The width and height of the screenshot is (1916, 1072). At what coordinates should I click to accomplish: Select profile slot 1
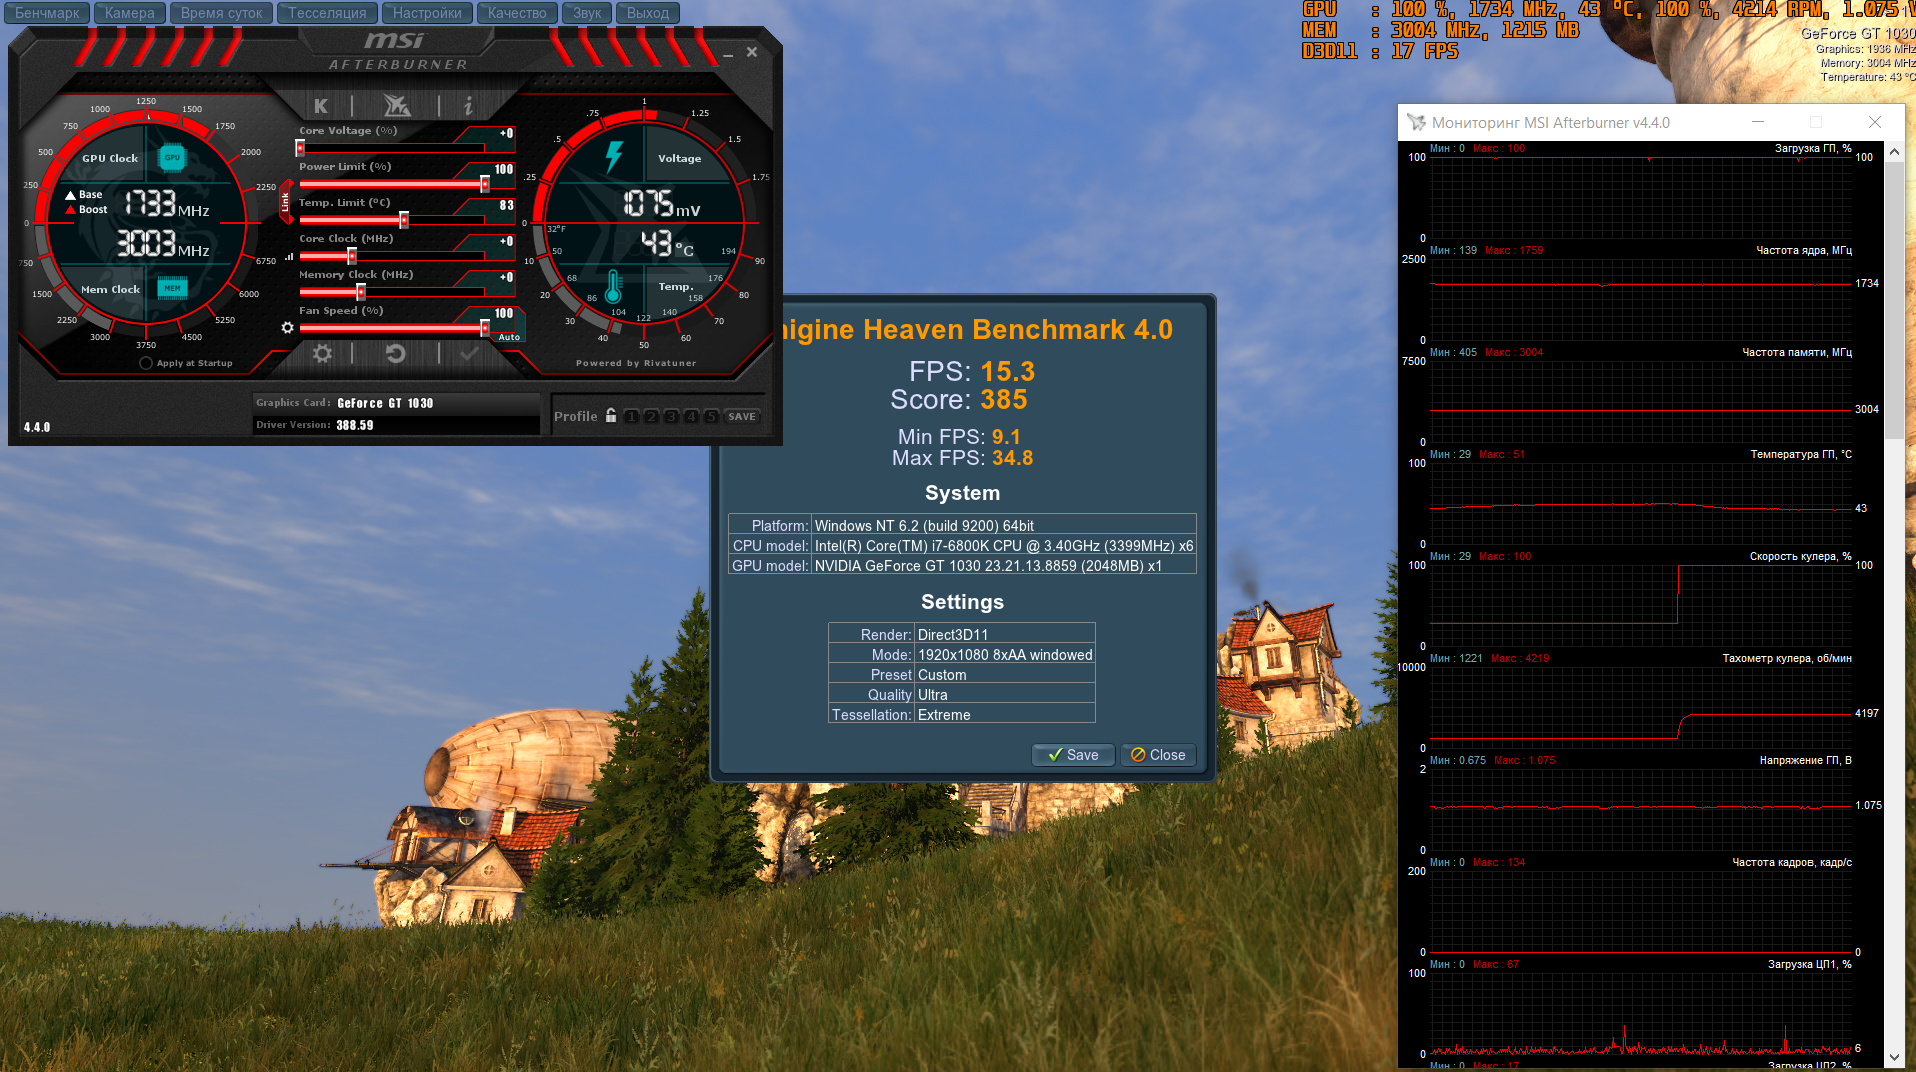pyautogui.click(x=631, y=416)
